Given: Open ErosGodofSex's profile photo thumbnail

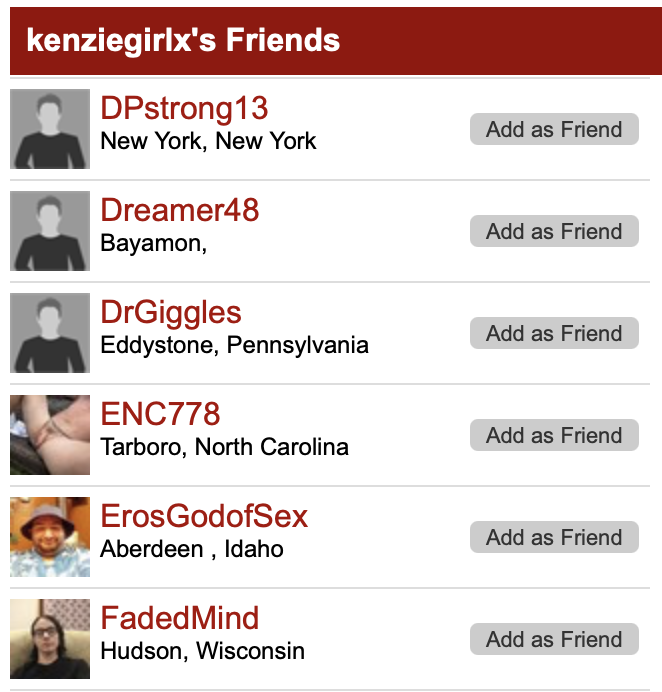Looking at the screenshot, I should pyautogui.click(x=50, y=537).
